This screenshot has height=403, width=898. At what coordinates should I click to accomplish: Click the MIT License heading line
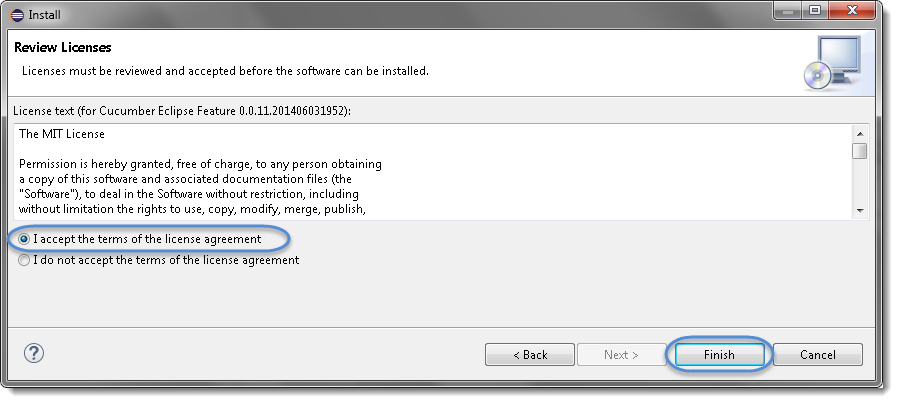coord(62,134)
